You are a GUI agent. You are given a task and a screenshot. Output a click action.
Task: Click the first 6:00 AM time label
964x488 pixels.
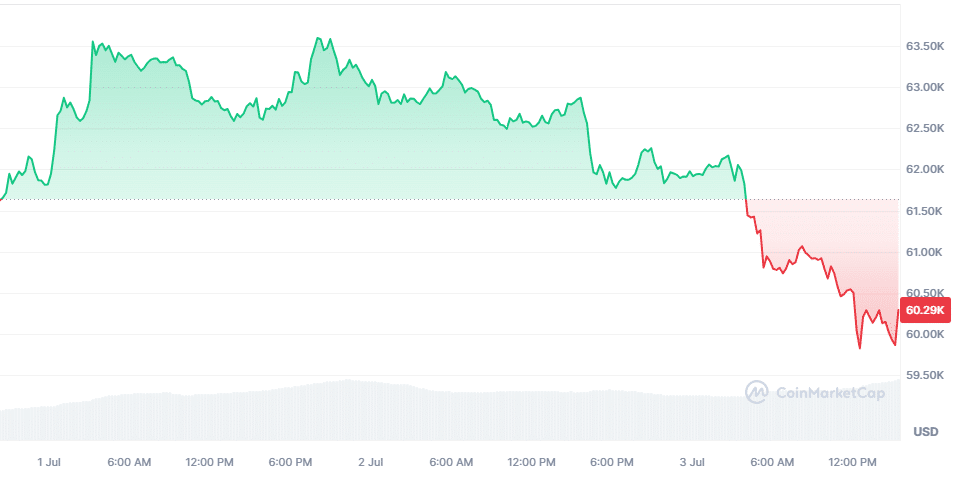[x=129, y=462]
